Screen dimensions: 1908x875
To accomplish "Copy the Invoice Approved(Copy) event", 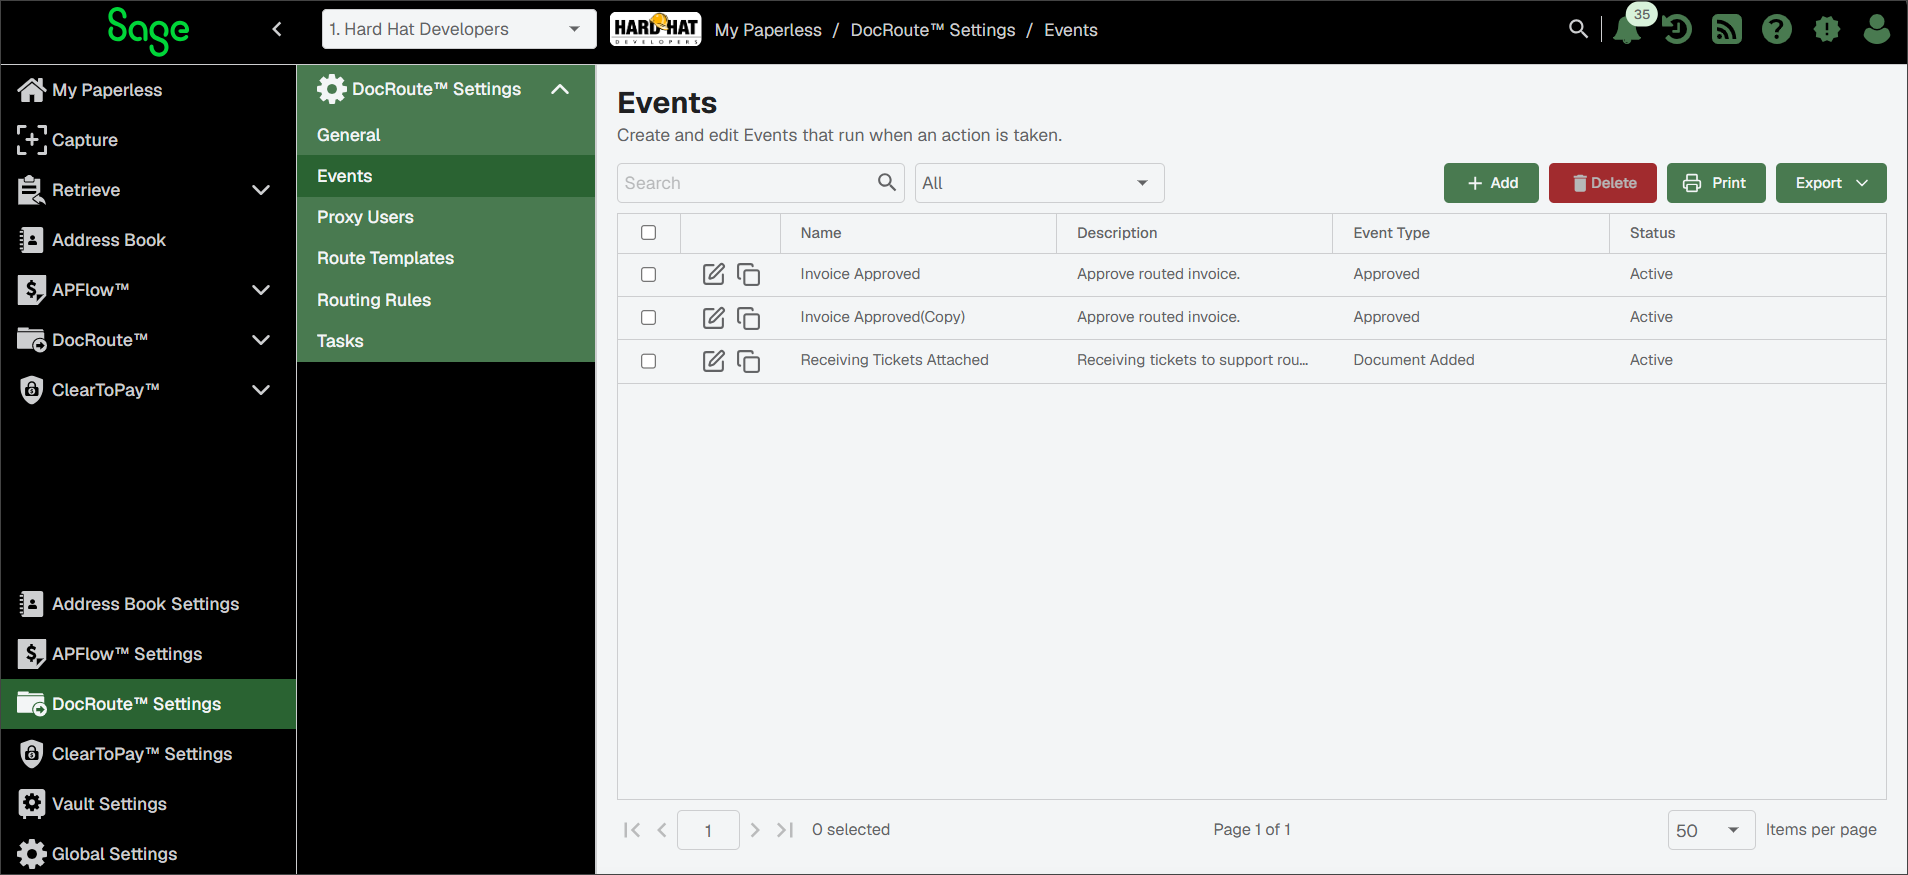I will (x=749, y=317).
